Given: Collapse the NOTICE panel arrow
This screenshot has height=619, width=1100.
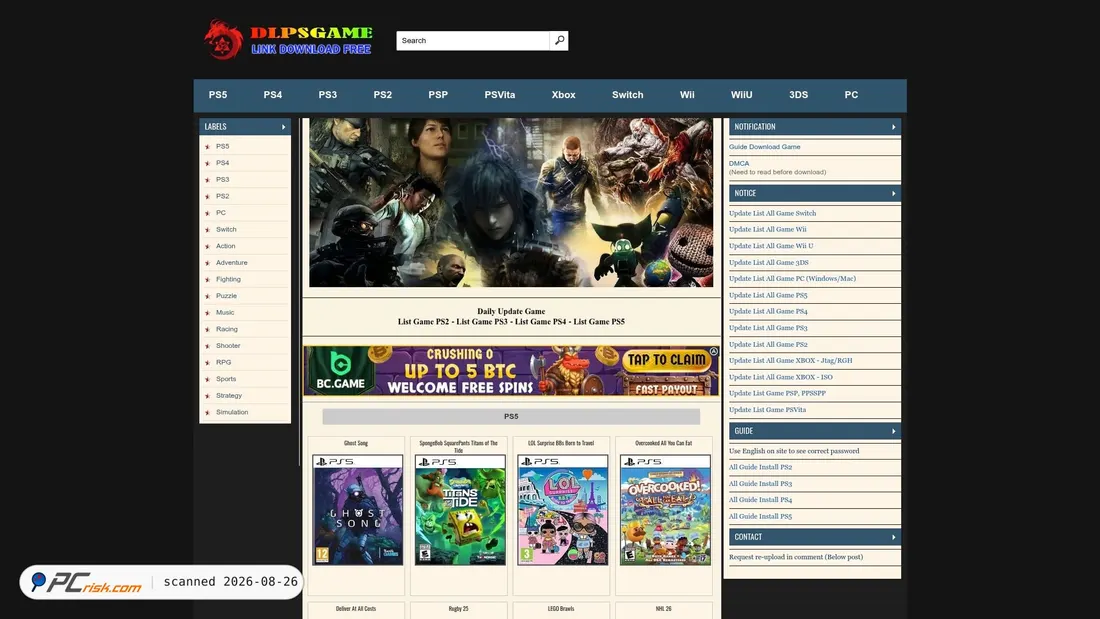Looking at the screenshot, I should 893,193.
